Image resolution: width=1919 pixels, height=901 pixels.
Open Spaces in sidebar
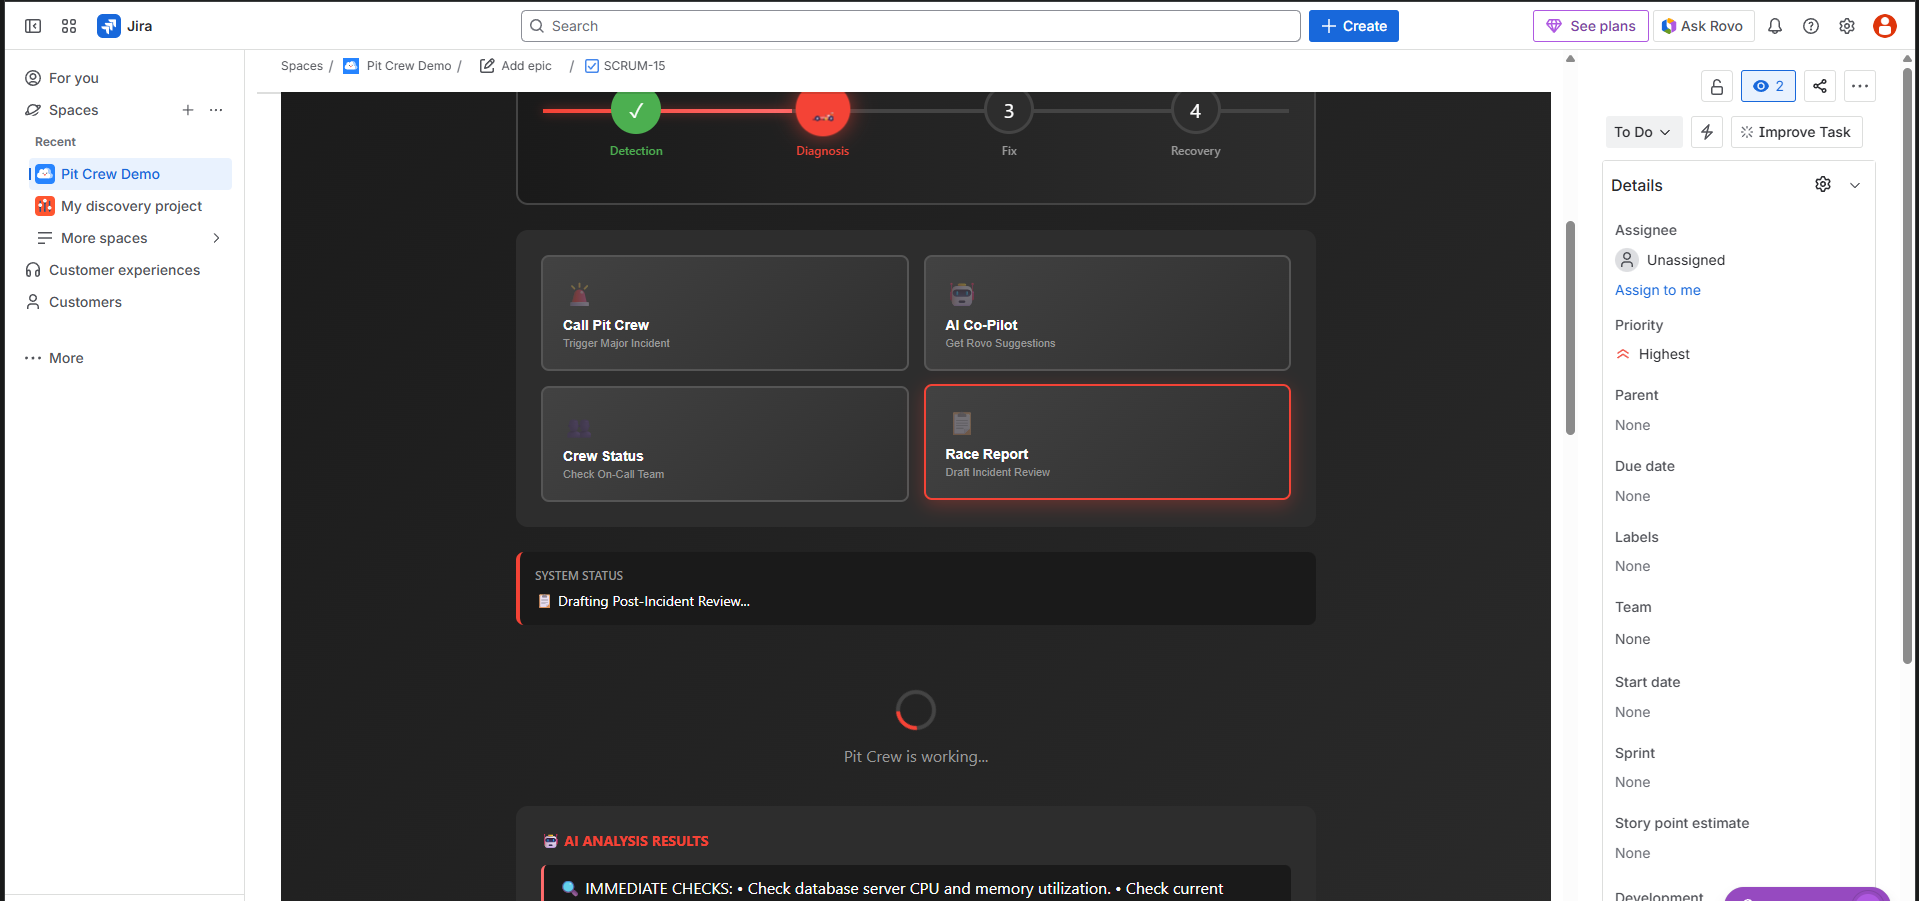(73, 110)
